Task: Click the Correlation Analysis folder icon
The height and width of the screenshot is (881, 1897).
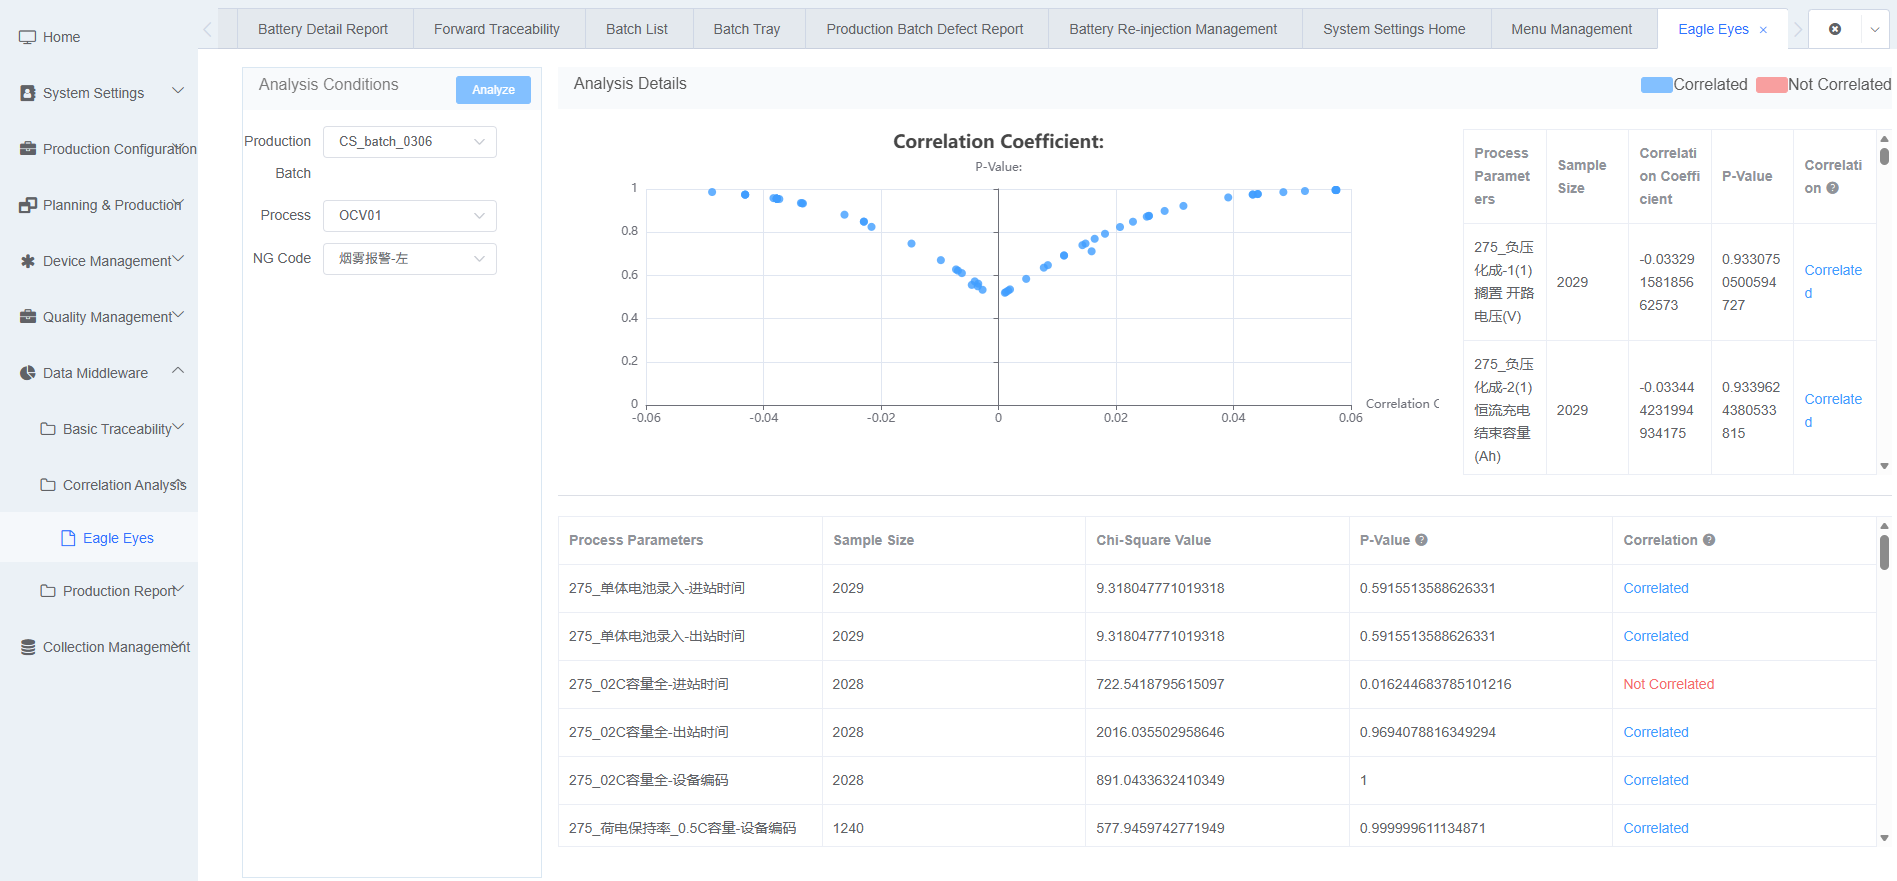Action: point(48,485)
